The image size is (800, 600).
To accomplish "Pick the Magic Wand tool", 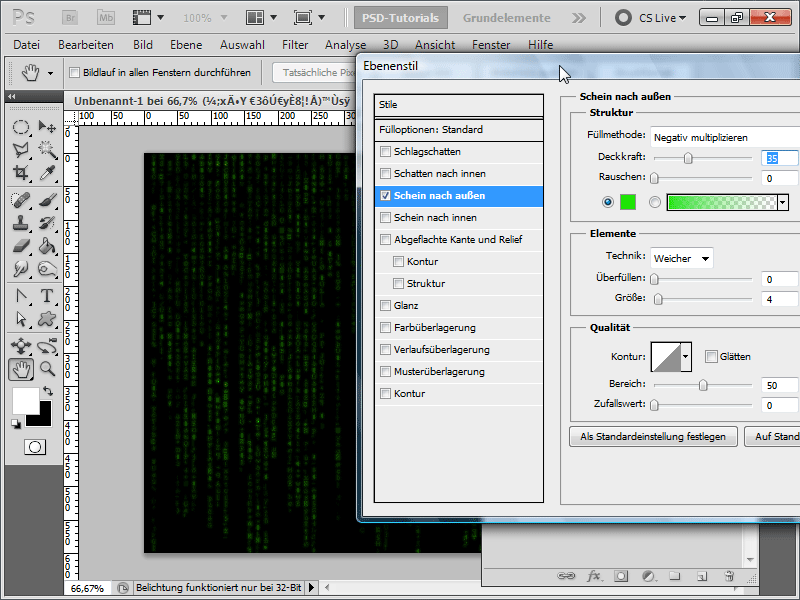I will (x=47, y=149).
